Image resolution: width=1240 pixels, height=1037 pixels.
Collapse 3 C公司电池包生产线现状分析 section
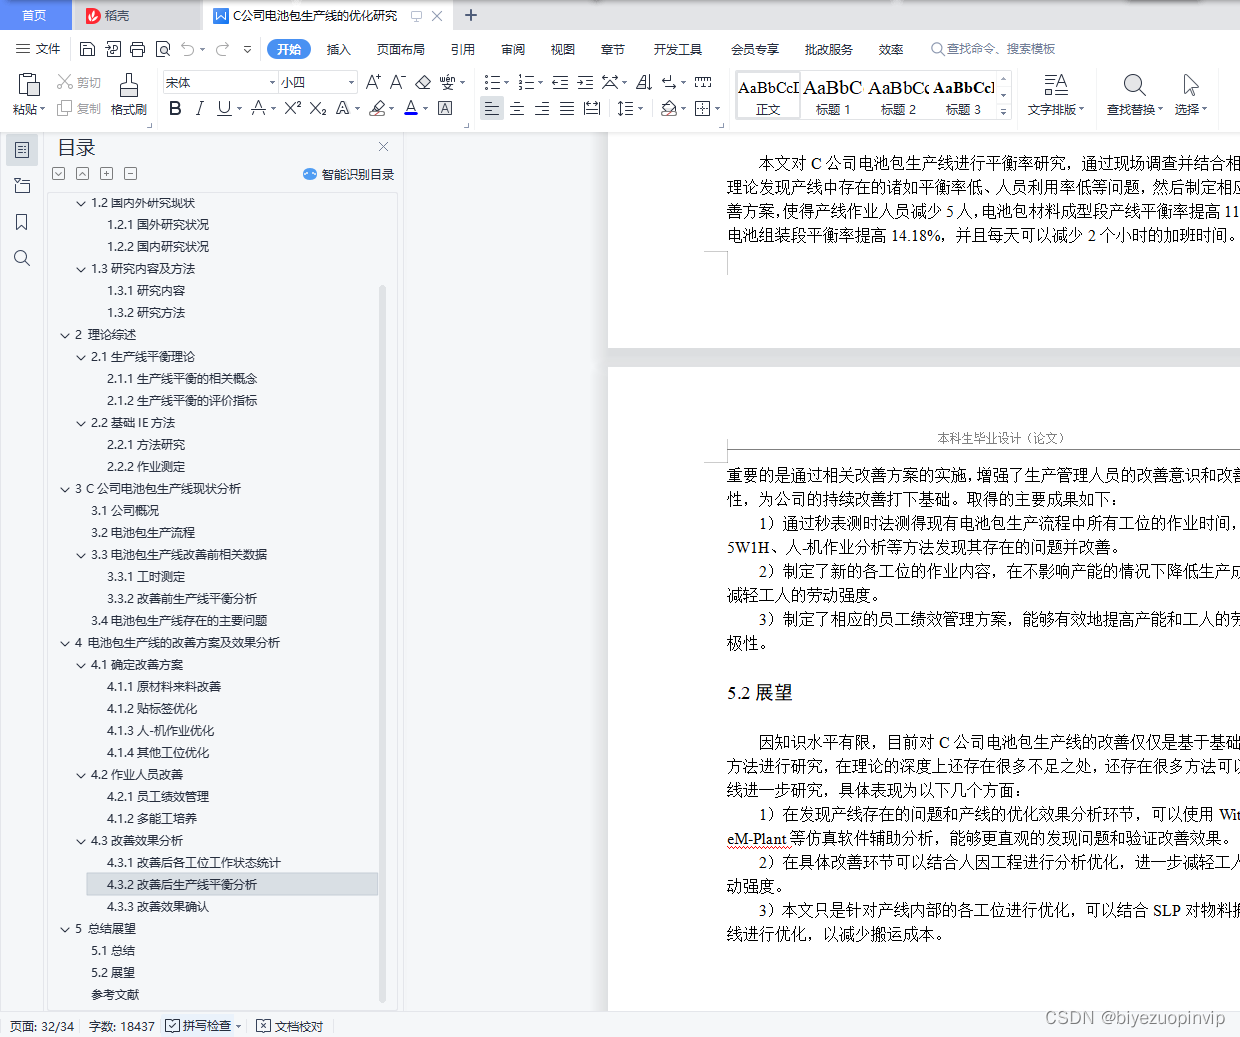65,489
